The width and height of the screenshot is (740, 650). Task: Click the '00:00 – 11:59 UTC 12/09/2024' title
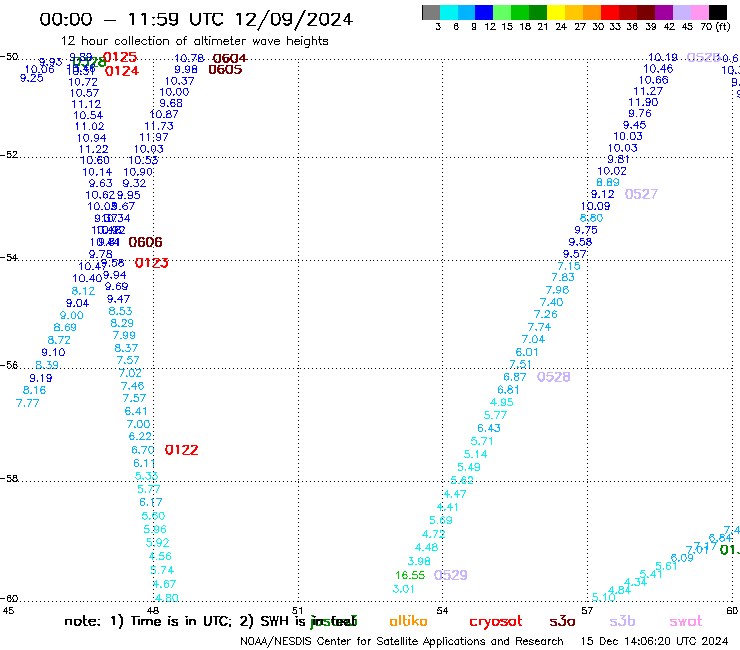click(196, 19)
